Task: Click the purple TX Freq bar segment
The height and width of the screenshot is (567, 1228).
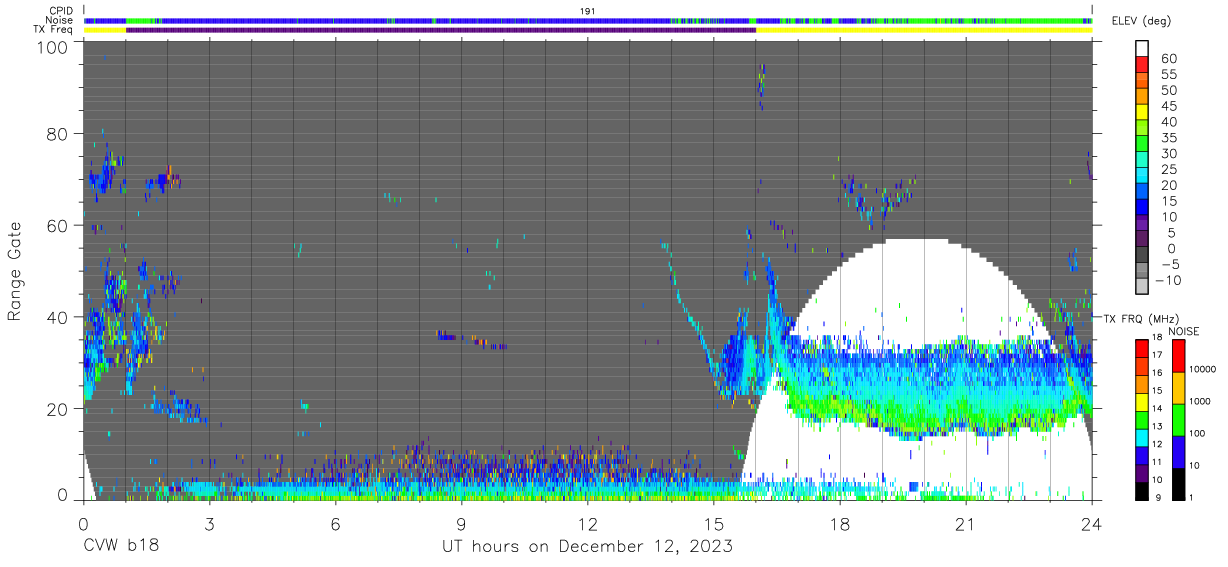Action: pos(441,30)
